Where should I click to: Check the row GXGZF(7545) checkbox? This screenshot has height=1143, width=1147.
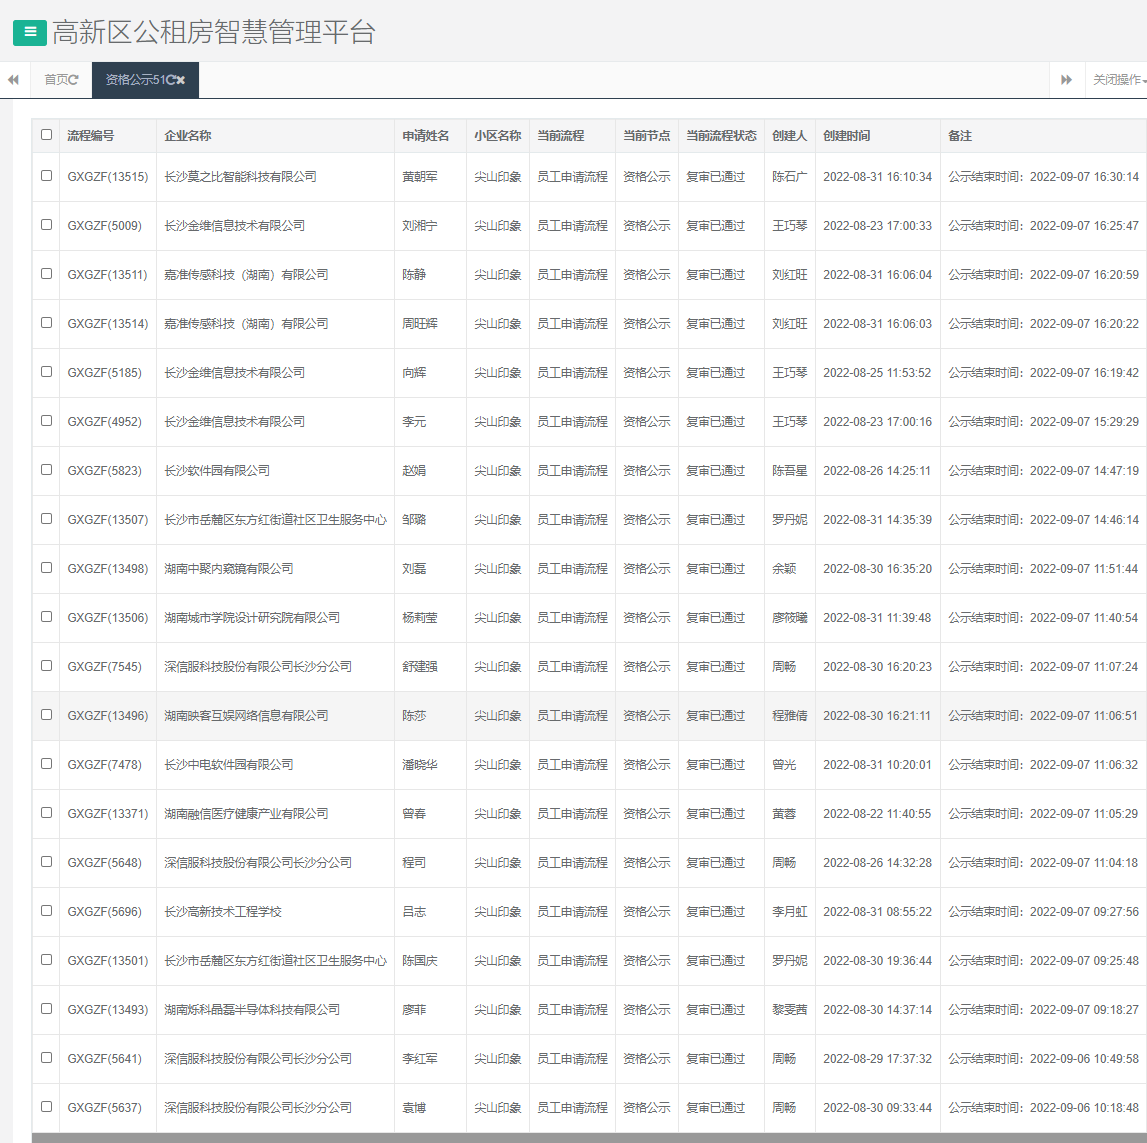(x=46, y=666)
